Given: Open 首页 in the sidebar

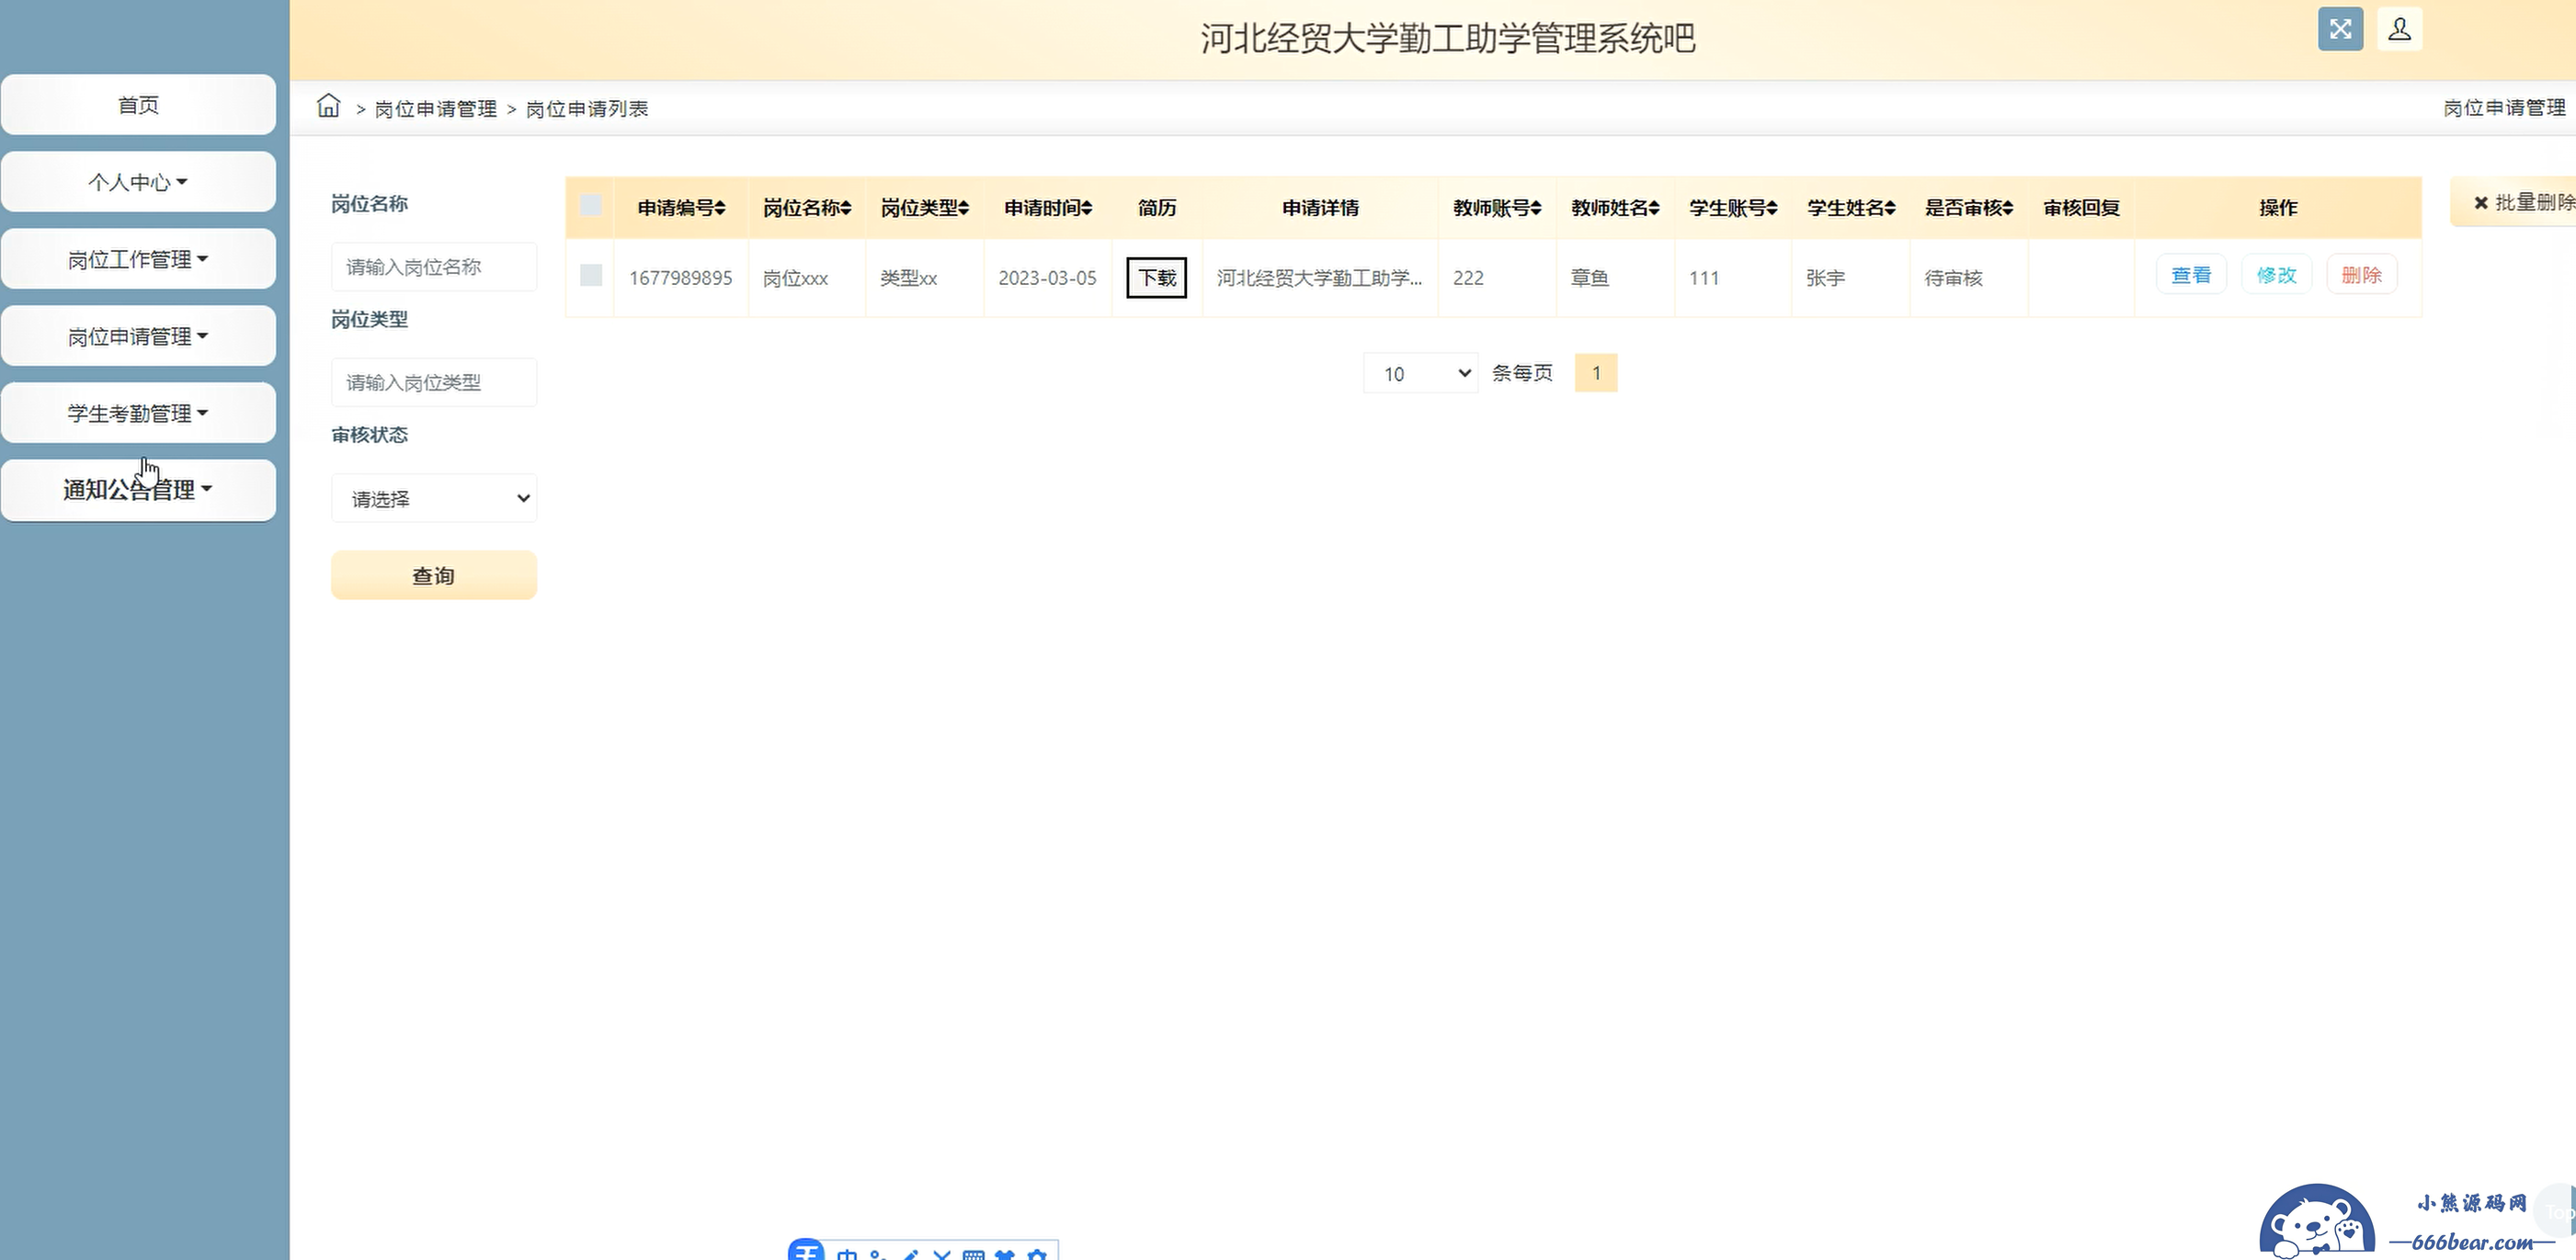Looking at the screenshot, I should point(138,104).
